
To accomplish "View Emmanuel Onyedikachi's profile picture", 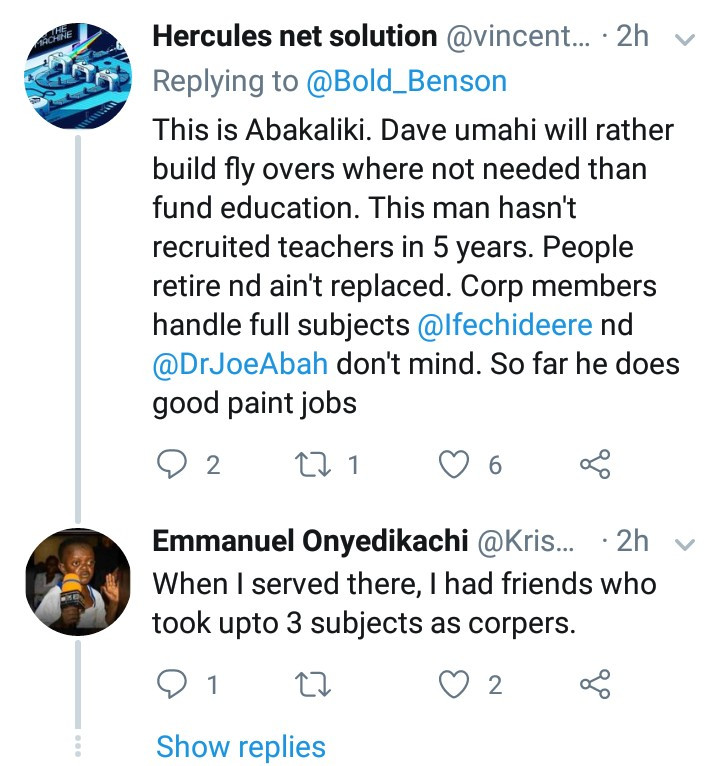I will pos(78,581).
